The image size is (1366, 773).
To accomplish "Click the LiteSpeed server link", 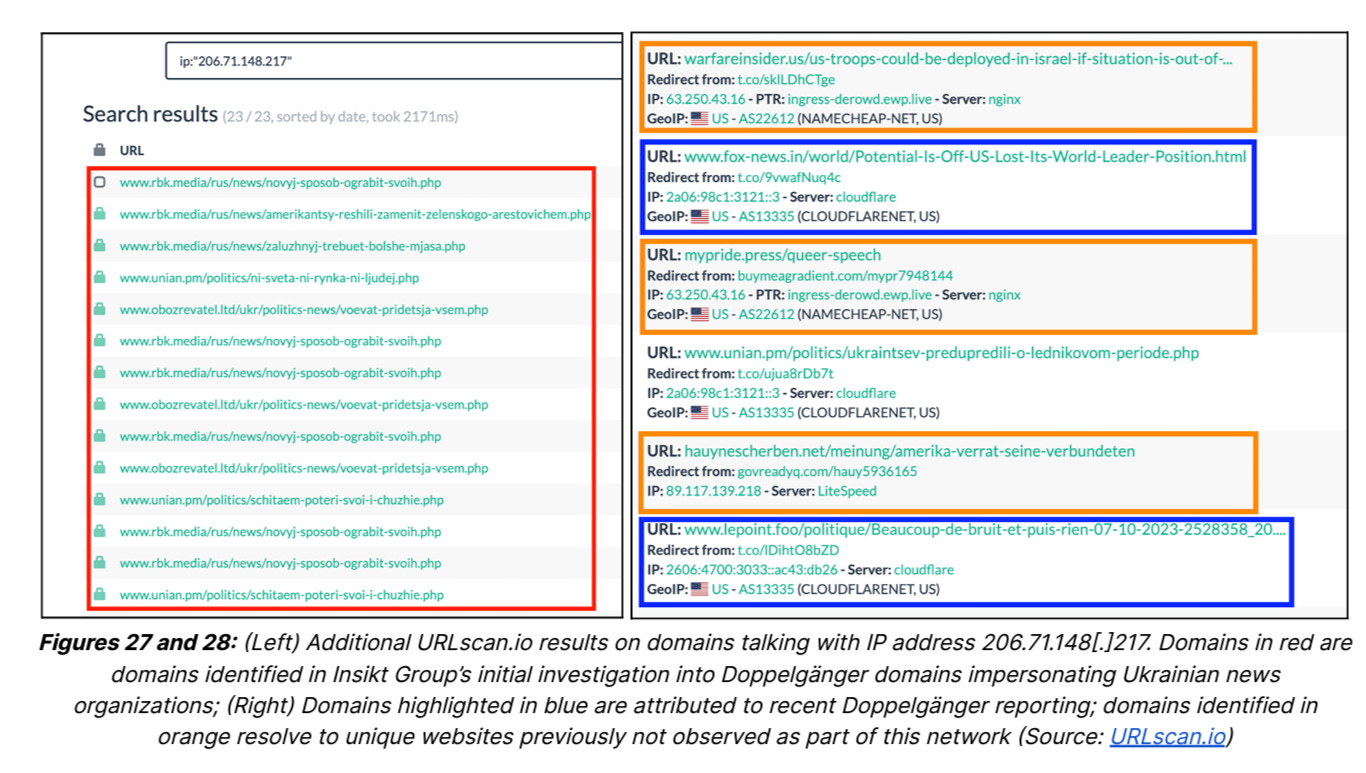I will [x=847, y=491].
